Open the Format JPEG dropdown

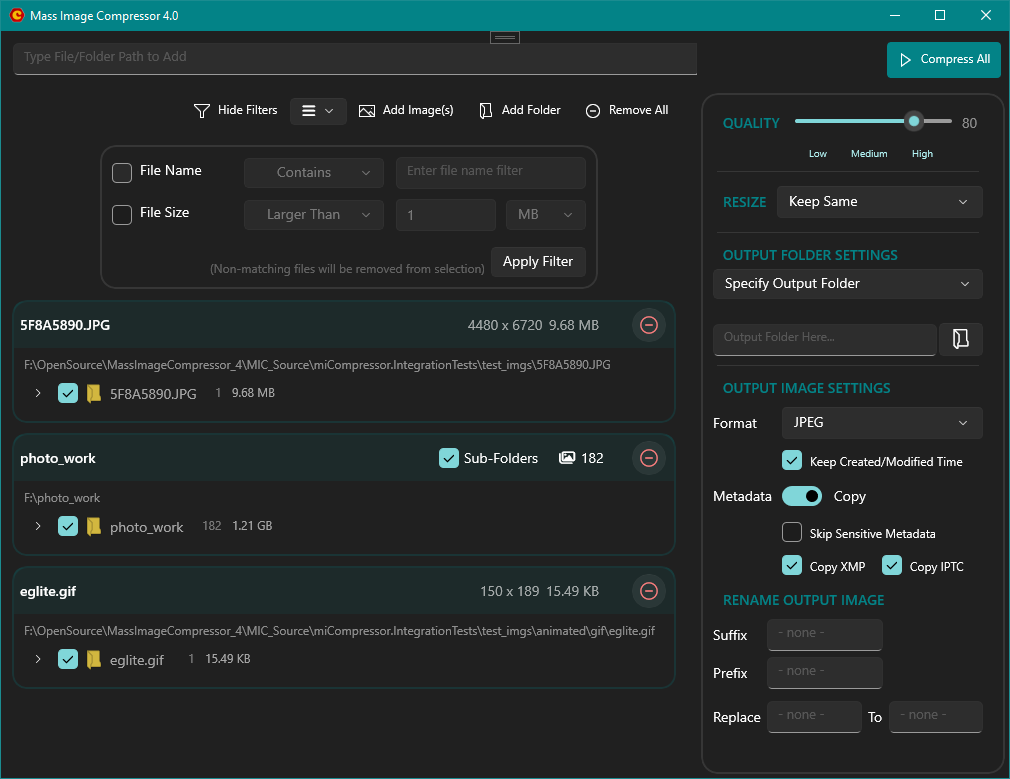(x=882, y=423)
